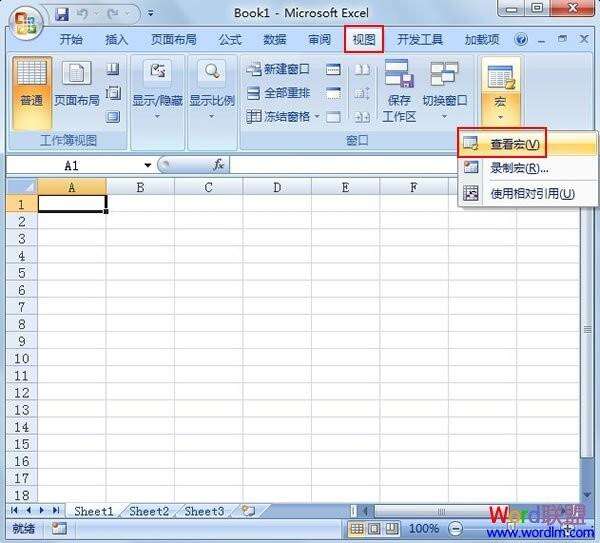
Task: Switch to the 视图 ribbon tab
Action: [x=364, y=39]
